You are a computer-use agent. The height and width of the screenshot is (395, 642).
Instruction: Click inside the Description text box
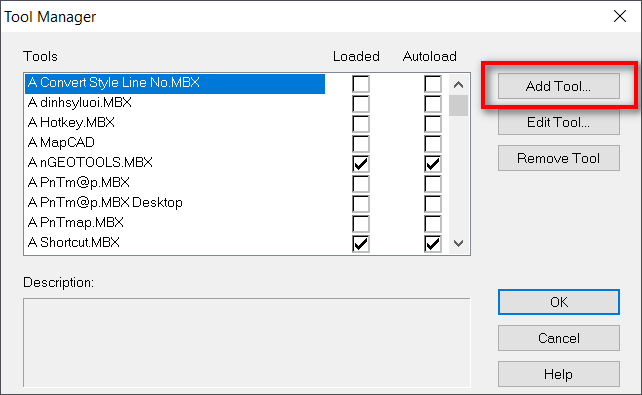pos(247,343)
